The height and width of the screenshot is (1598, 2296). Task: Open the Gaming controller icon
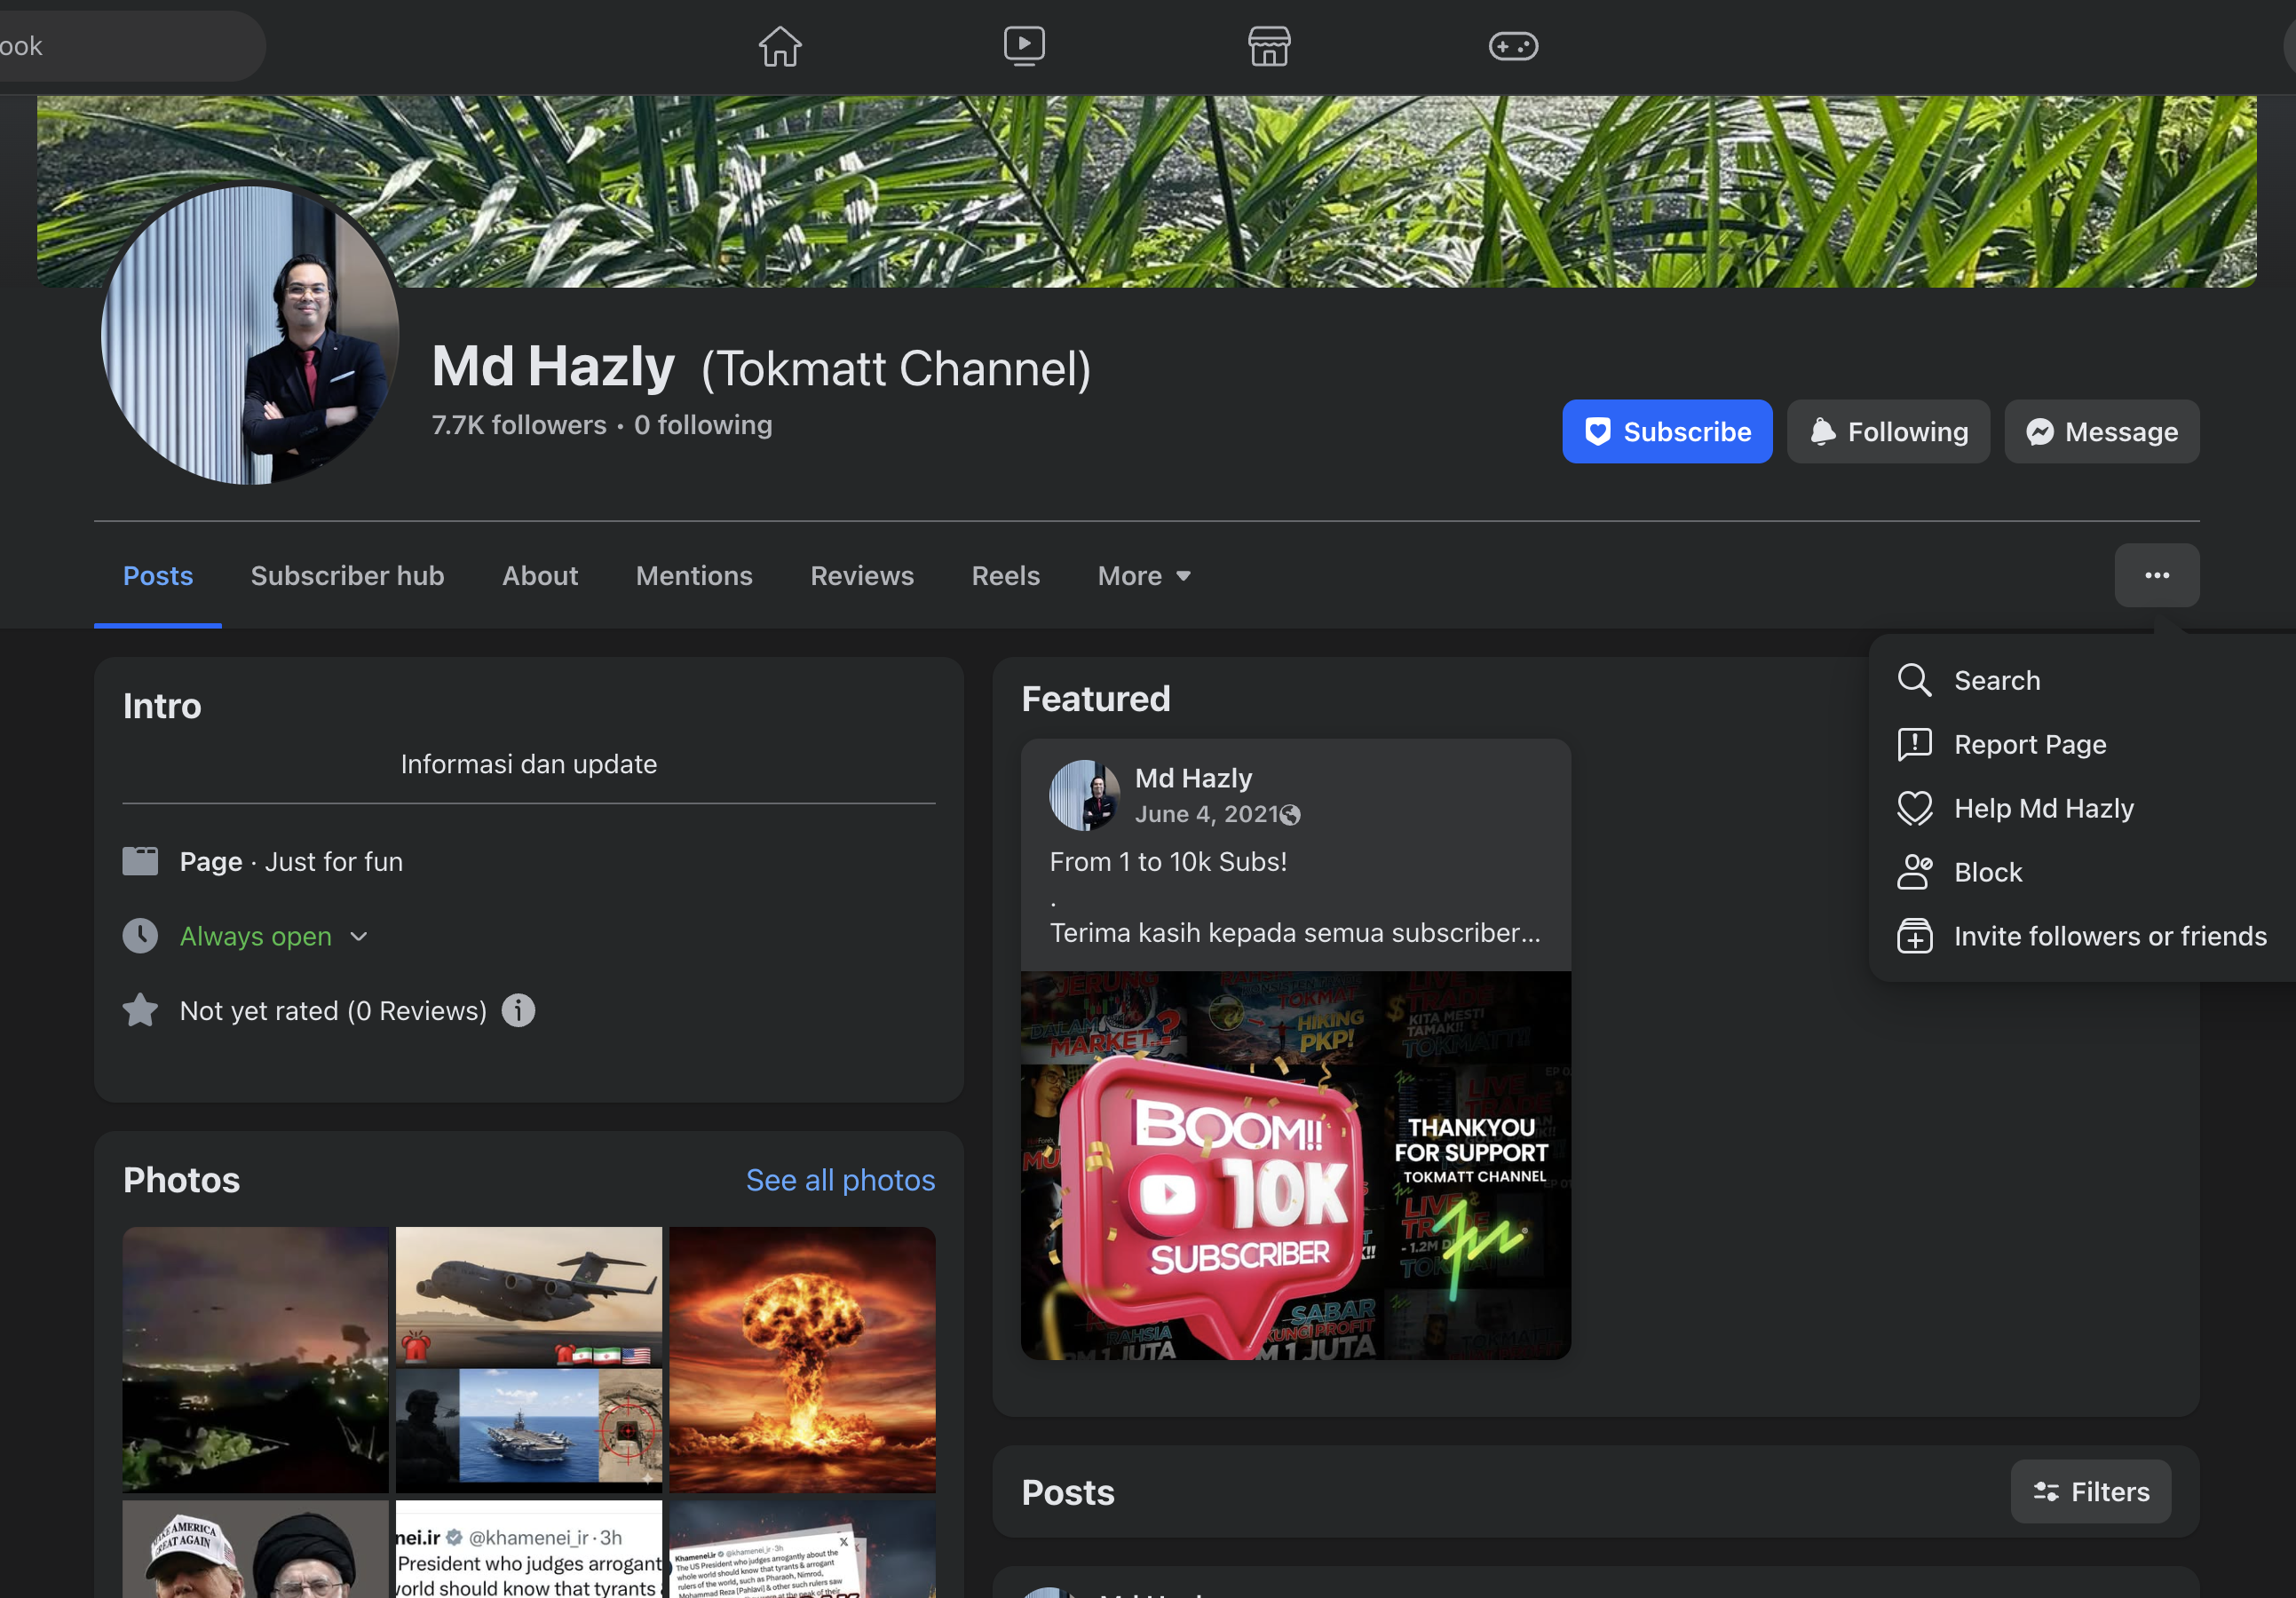1513,46
